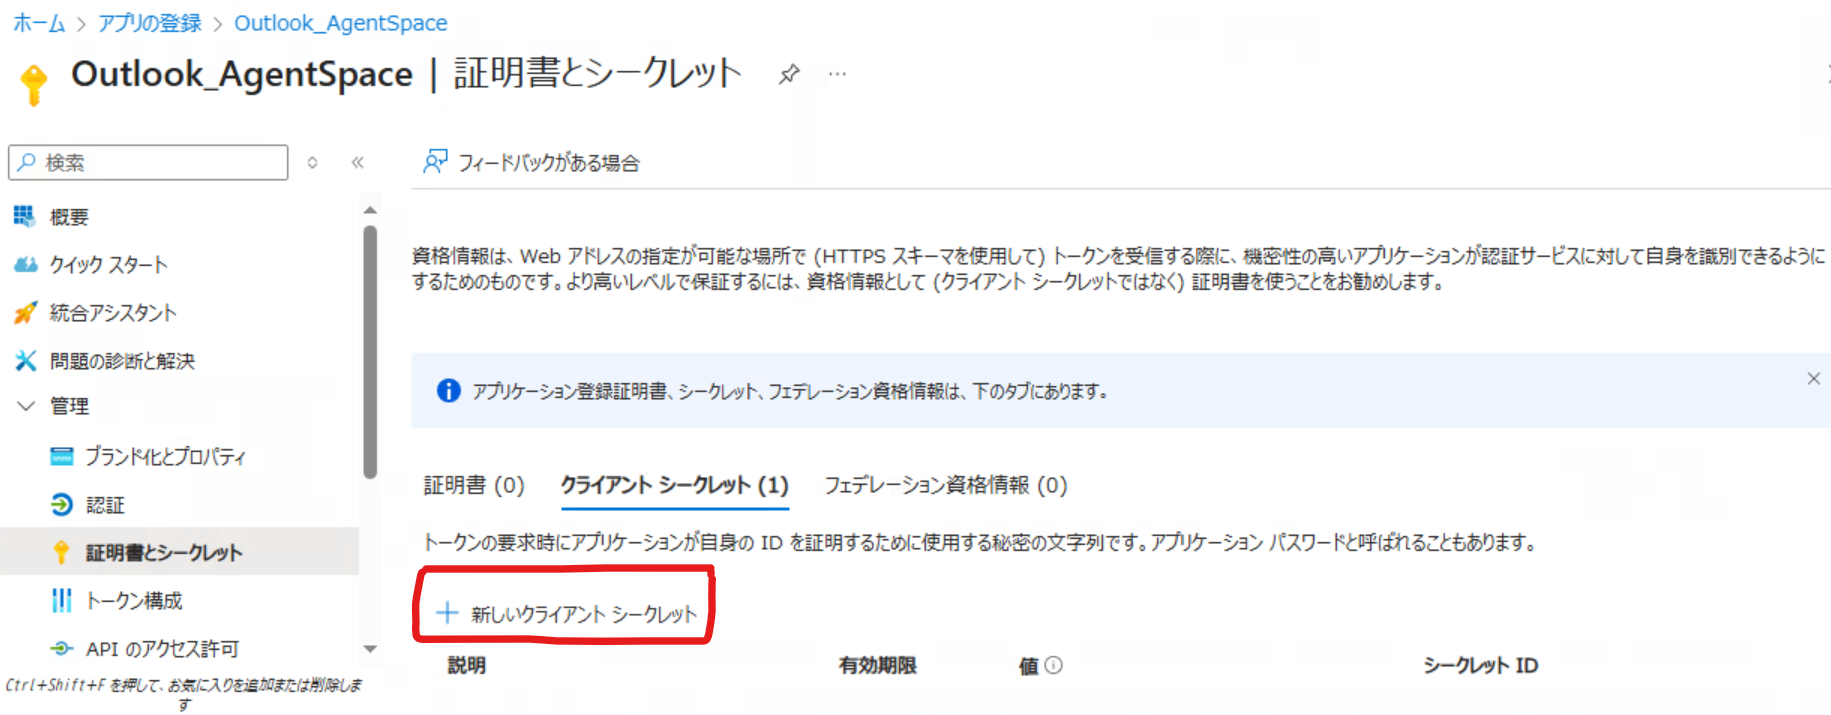Click sidebar scrollbar up arrow

tap(370, 209)
